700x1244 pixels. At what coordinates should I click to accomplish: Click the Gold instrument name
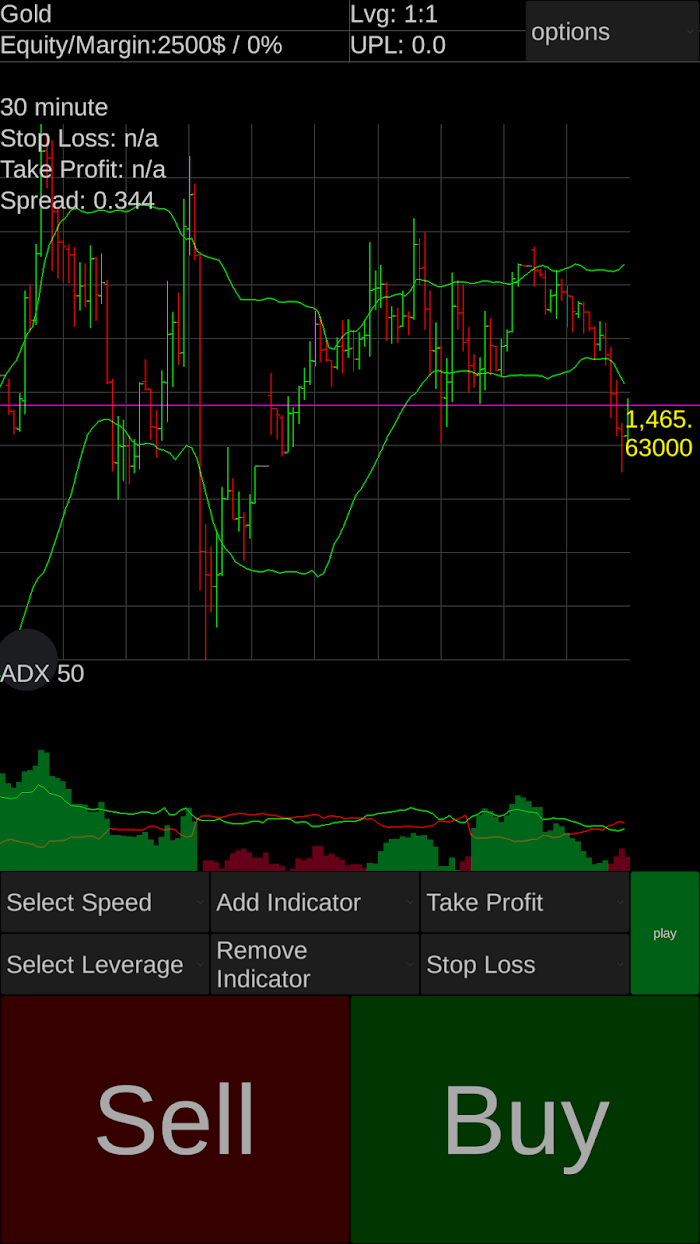pos(27,15)
